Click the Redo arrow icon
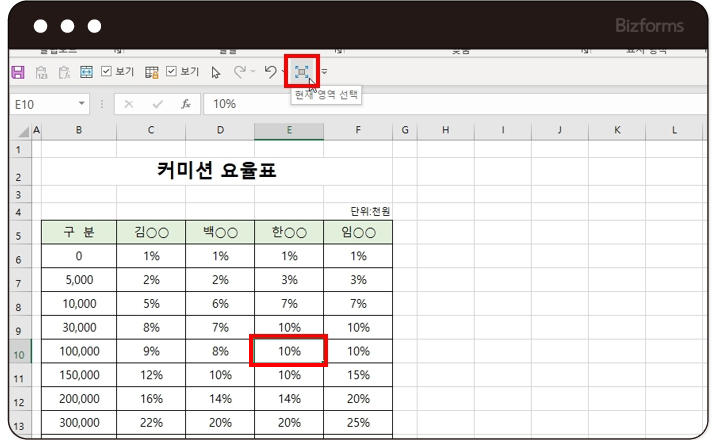The height and width of the screenshot is (440, 715). [239, 72]
